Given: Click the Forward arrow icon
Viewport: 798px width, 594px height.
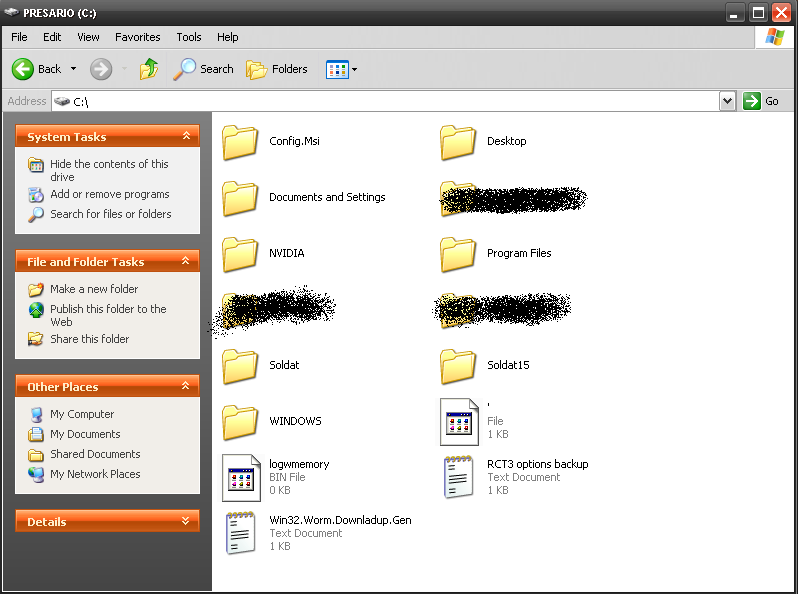Looking at the screenshot, I should tap(101, 69).
